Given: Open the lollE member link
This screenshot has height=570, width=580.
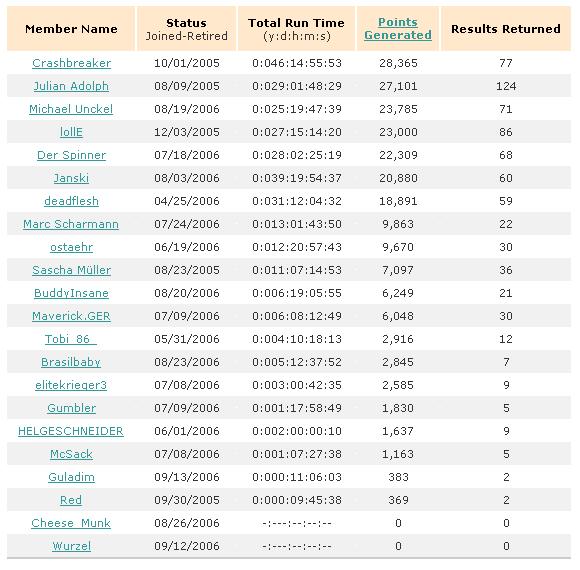Looking at the screenshot, I should click(x=71, y=132).
